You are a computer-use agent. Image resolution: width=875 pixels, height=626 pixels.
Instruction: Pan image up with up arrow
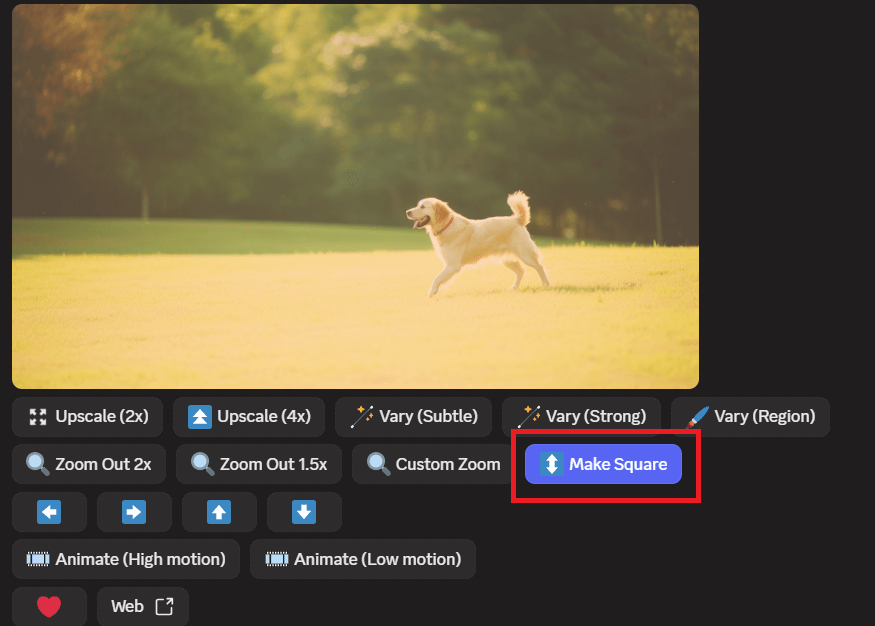[x=219, y=512]
